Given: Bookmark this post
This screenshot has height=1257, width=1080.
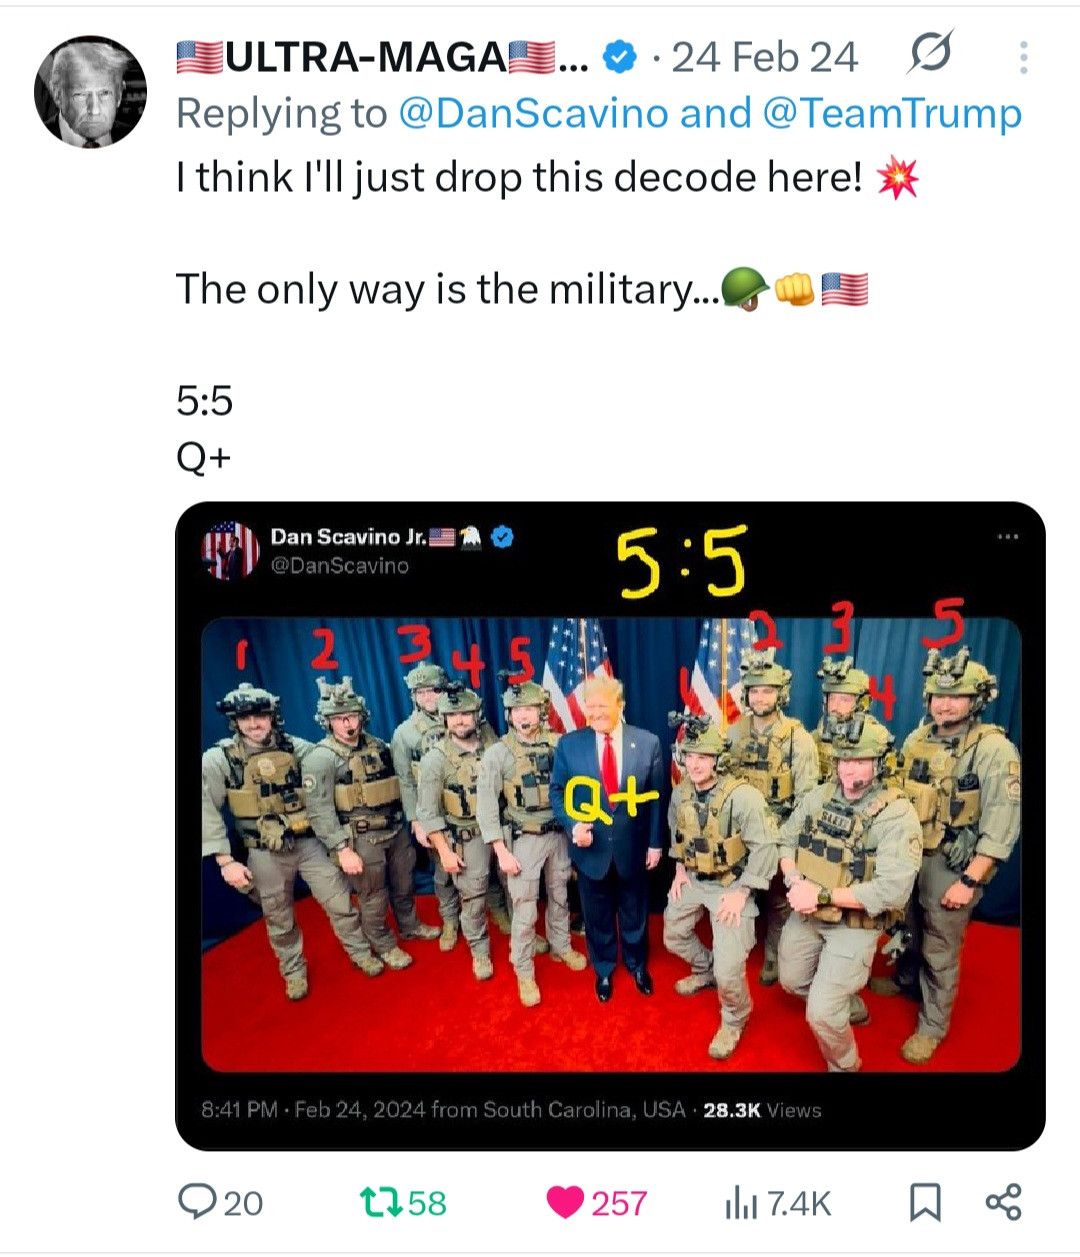Looking at the screenshot, I should (925, 1202).
